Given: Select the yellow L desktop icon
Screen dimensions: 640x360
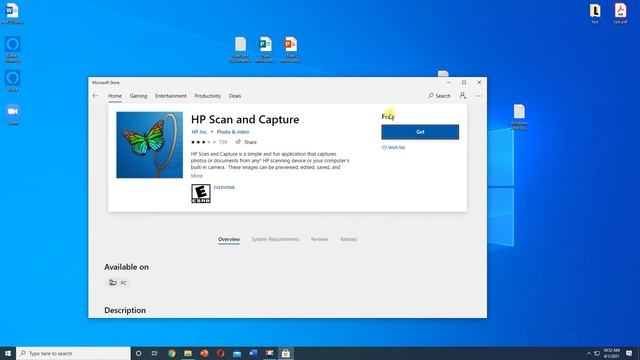Looking at the screenshot, I should [595, 13].
